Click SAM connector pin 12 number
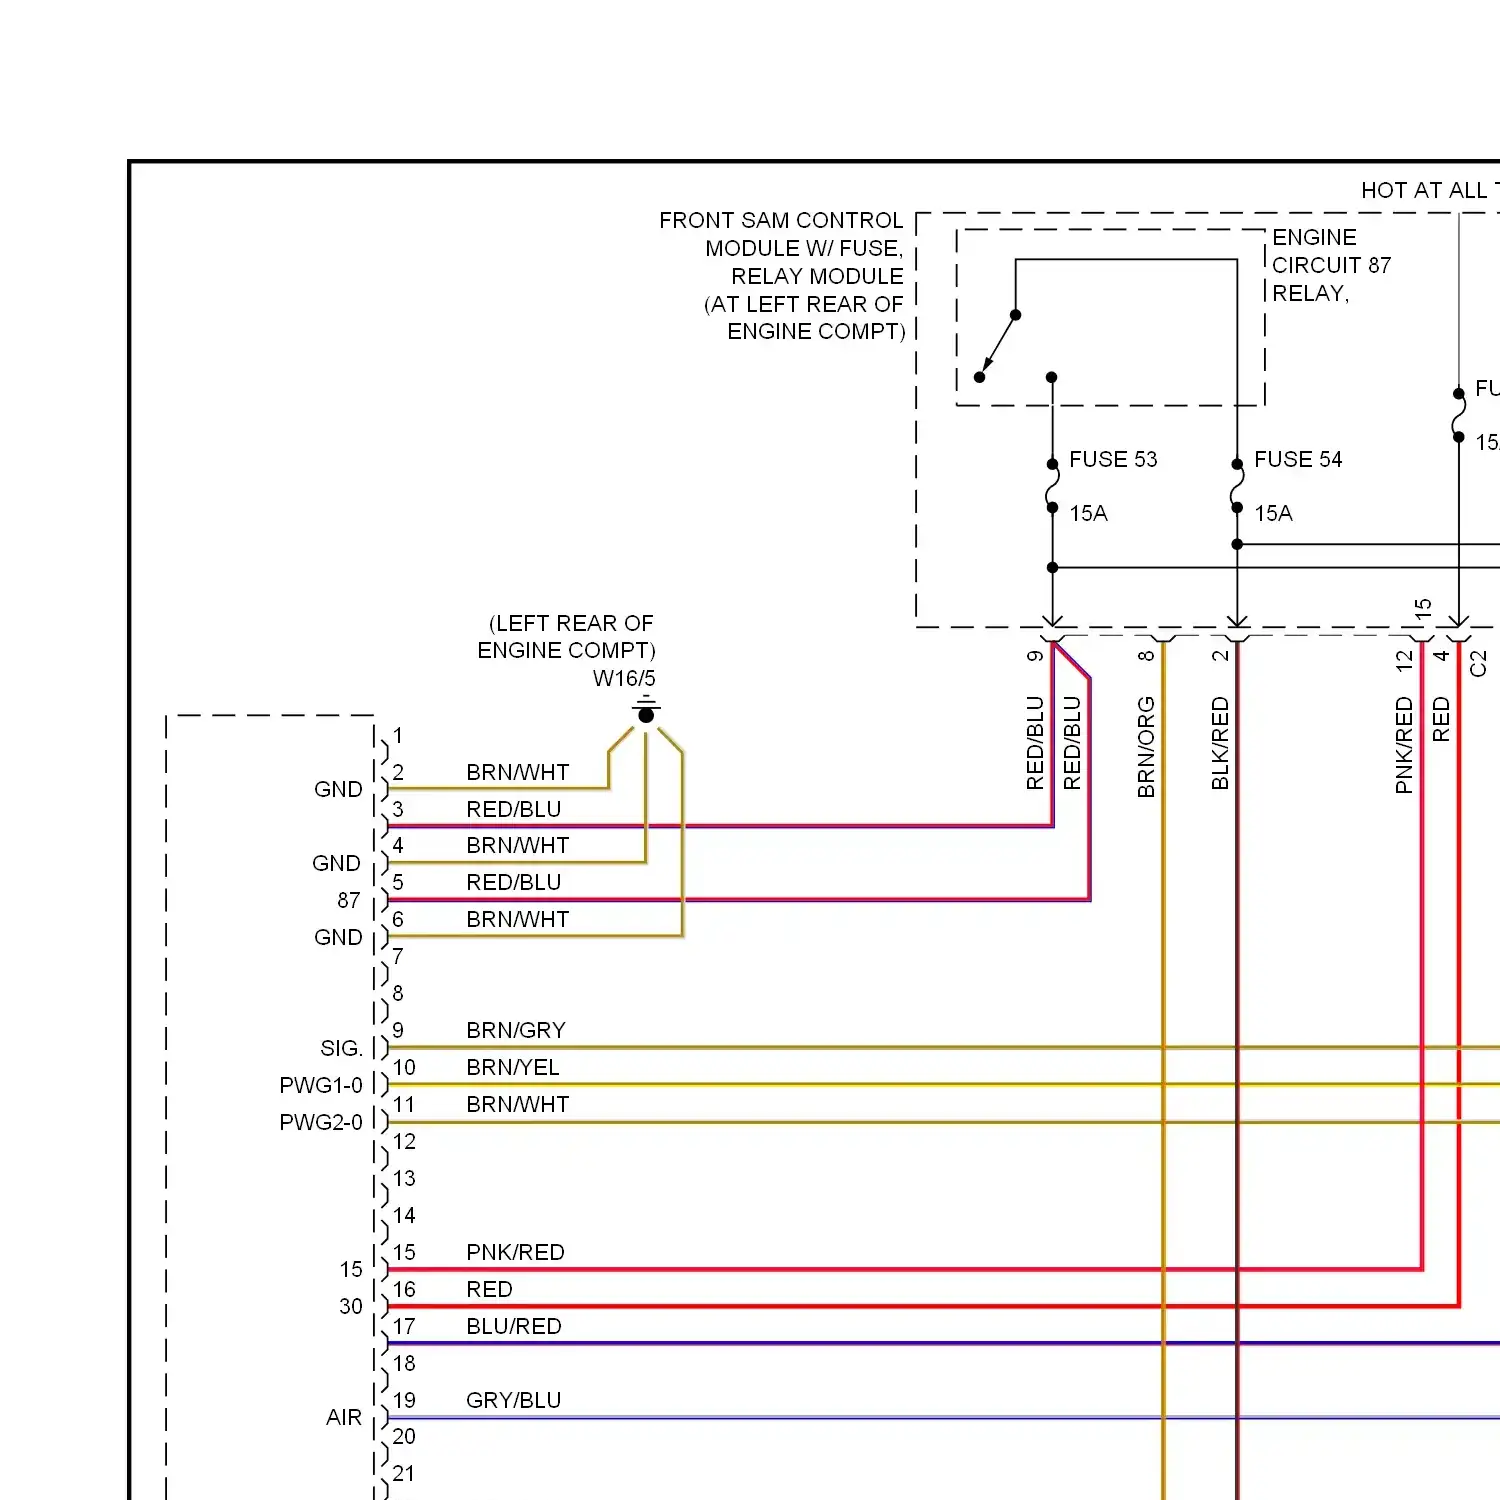The width and height of the screenshot is (1500, 1500). [x=1404, y=660]
